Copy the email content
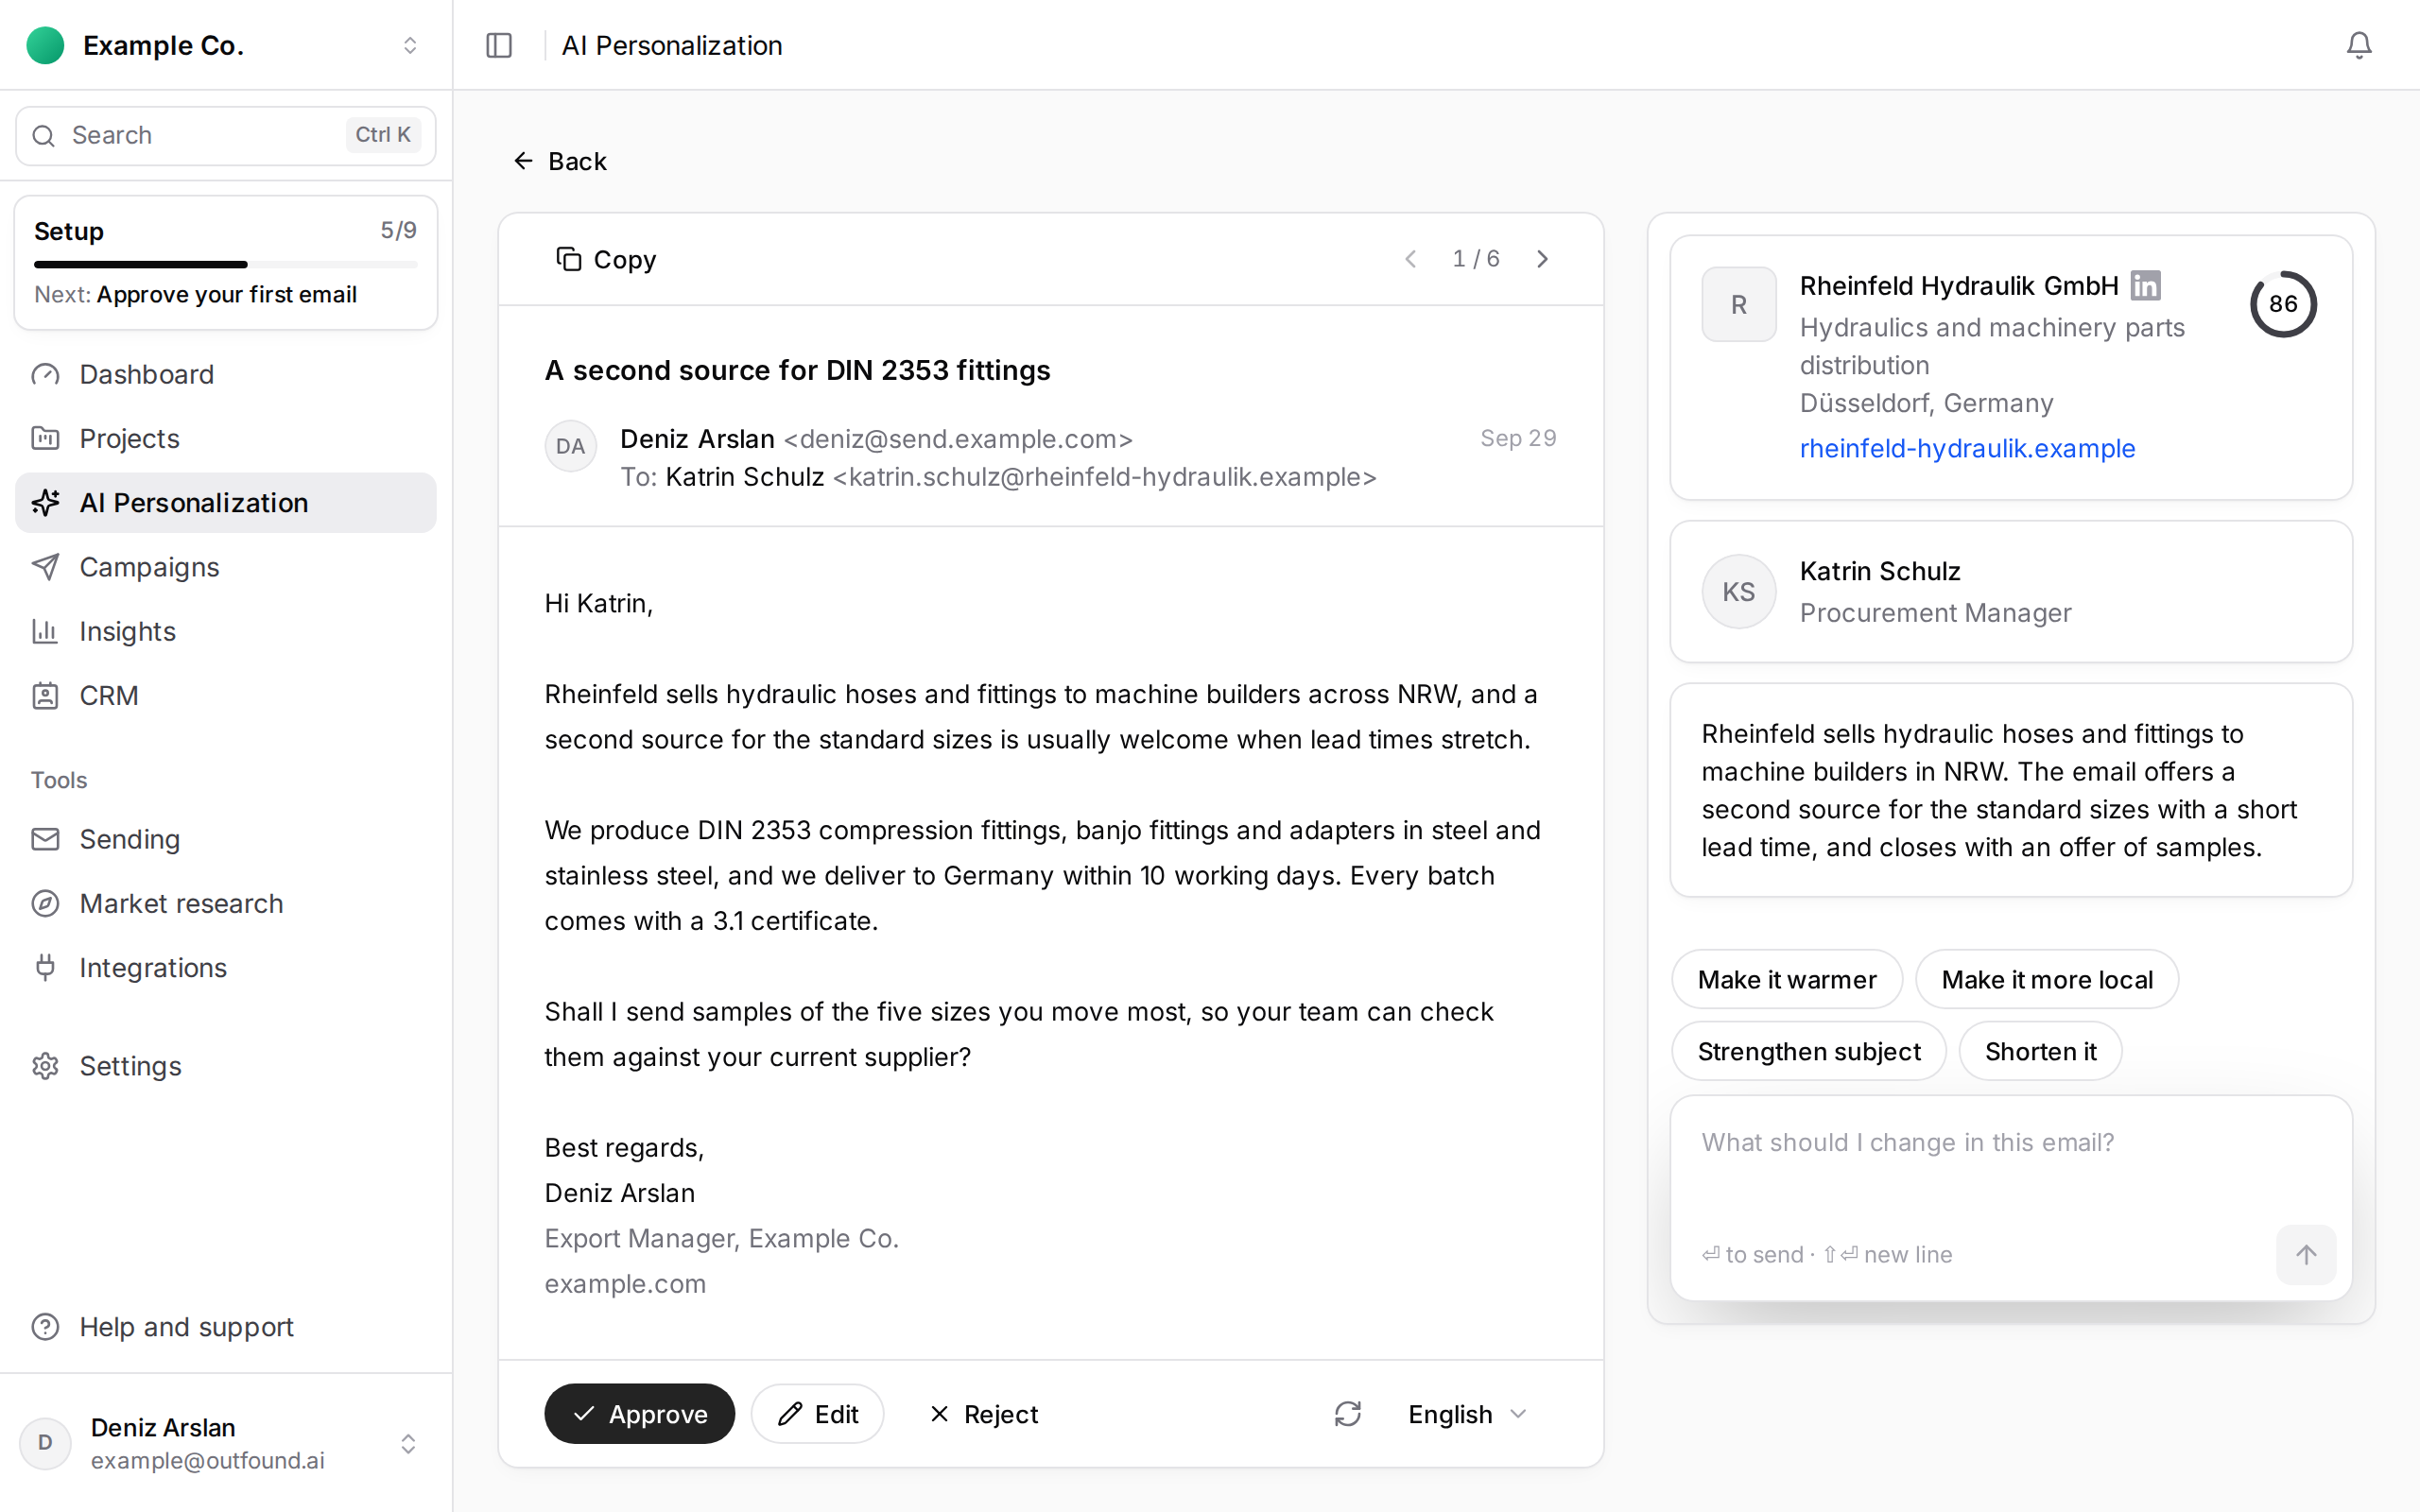The width and height of the screenshot is (2420, 1512). (x=606, y=259)
